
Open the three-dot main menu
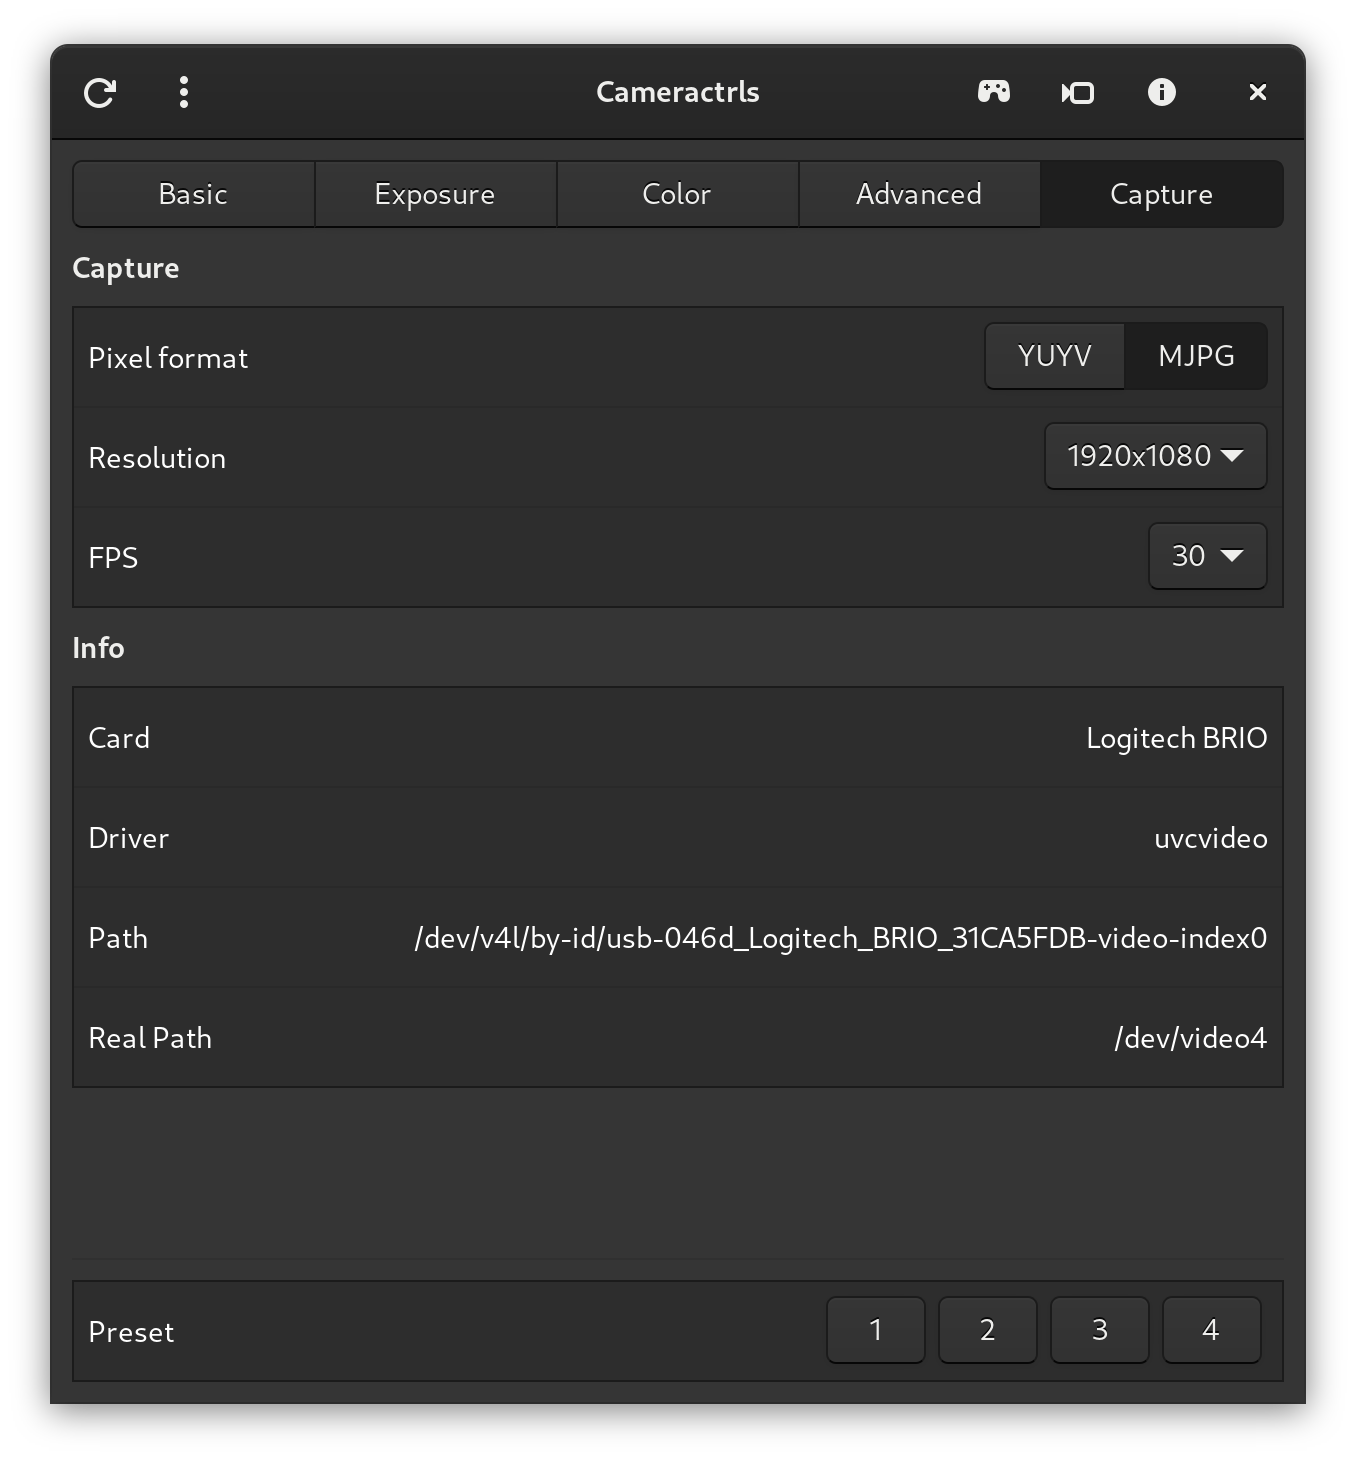[x=184, y=93]
